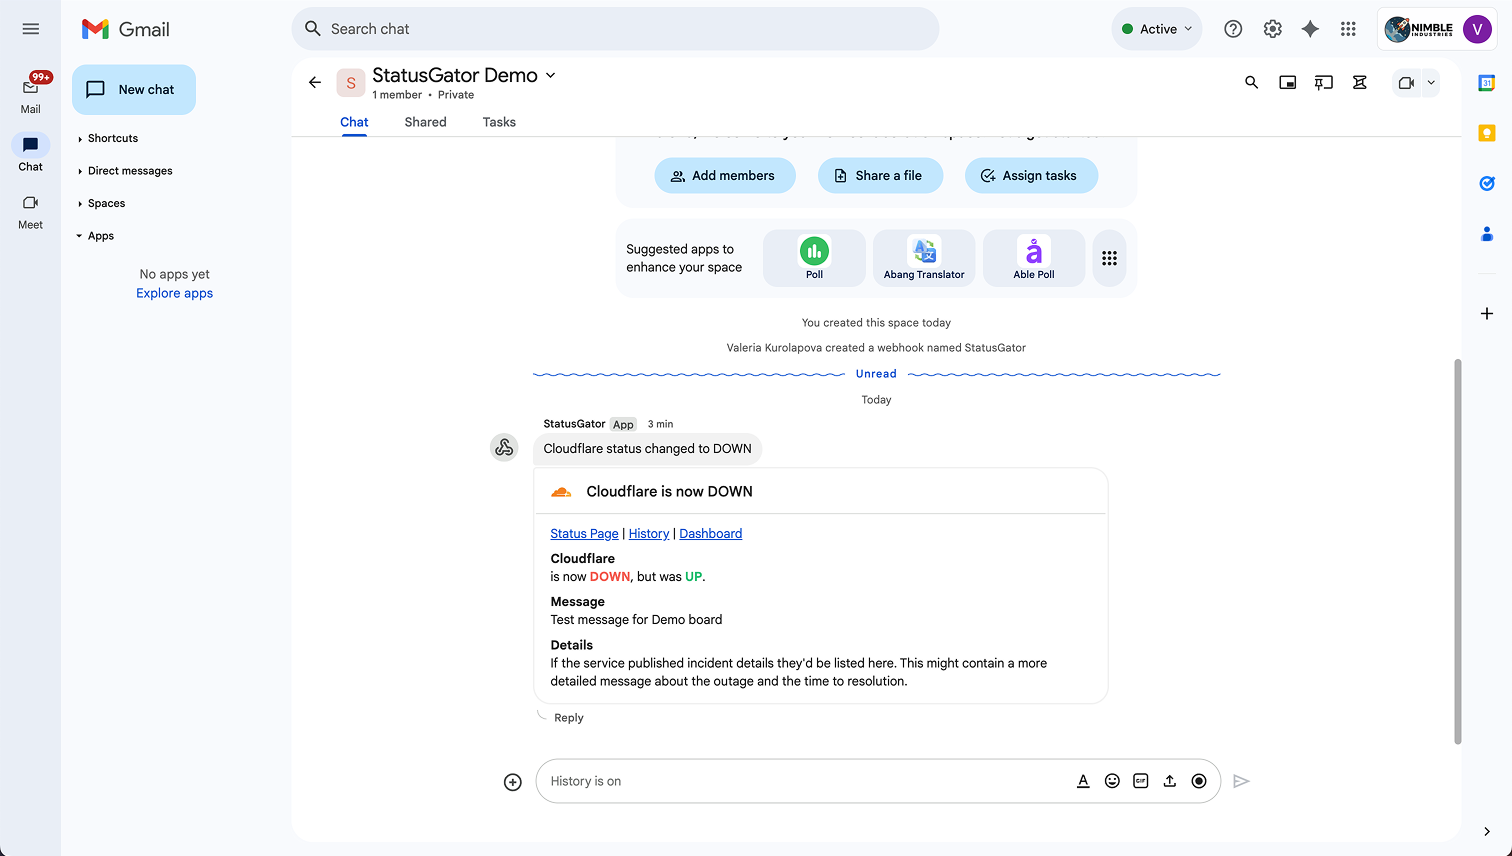
Task: Open the emoji picker
Action: point(1112,782)
